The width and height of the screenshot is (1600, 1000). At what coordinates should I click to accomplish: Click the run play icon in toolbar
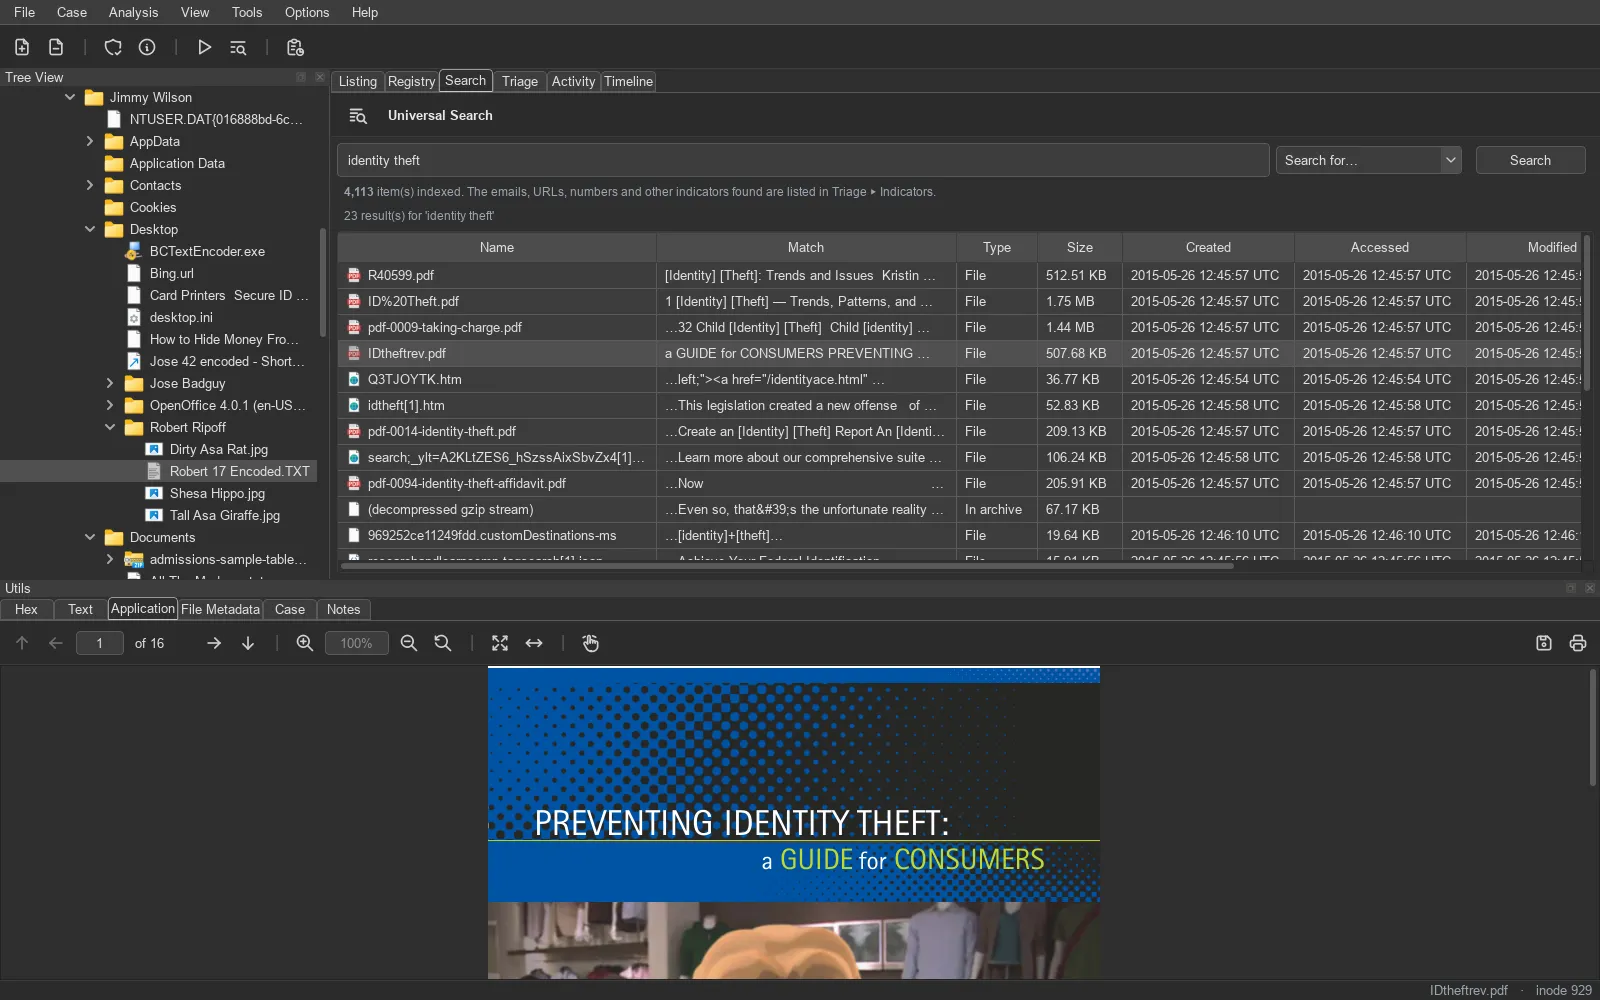(x=204, y=47)
